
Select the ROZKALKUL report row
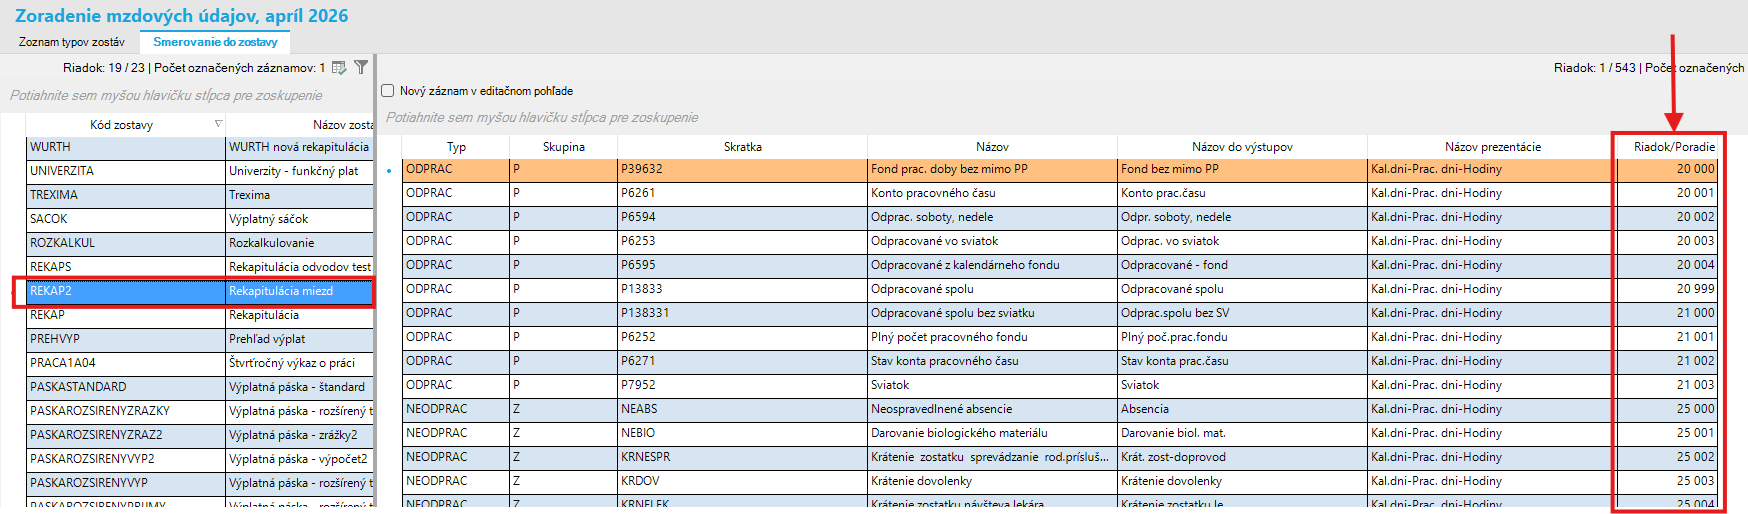(200, 243)
